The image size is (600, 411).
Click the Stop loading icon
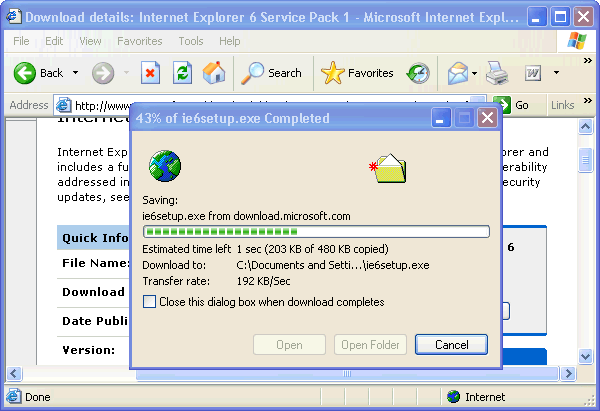point(150,73)
